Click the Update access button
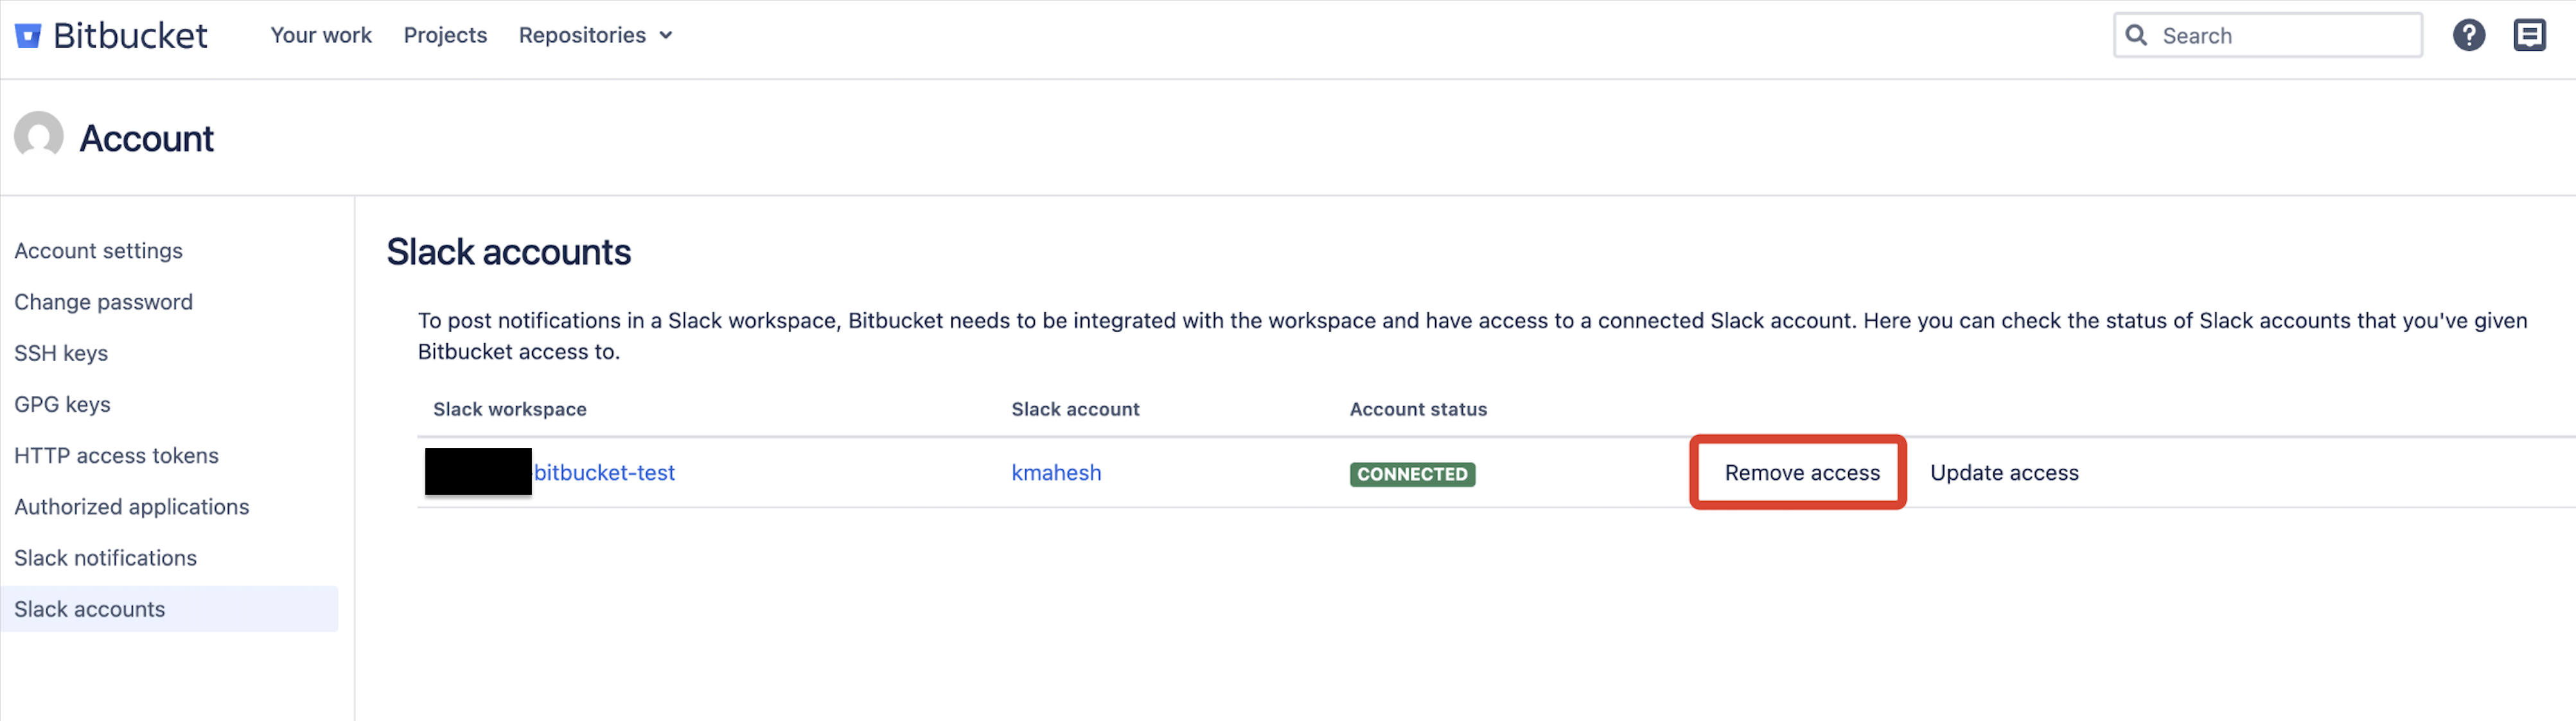Screen dimensions: 2576x721 (x=2003, y=472)
